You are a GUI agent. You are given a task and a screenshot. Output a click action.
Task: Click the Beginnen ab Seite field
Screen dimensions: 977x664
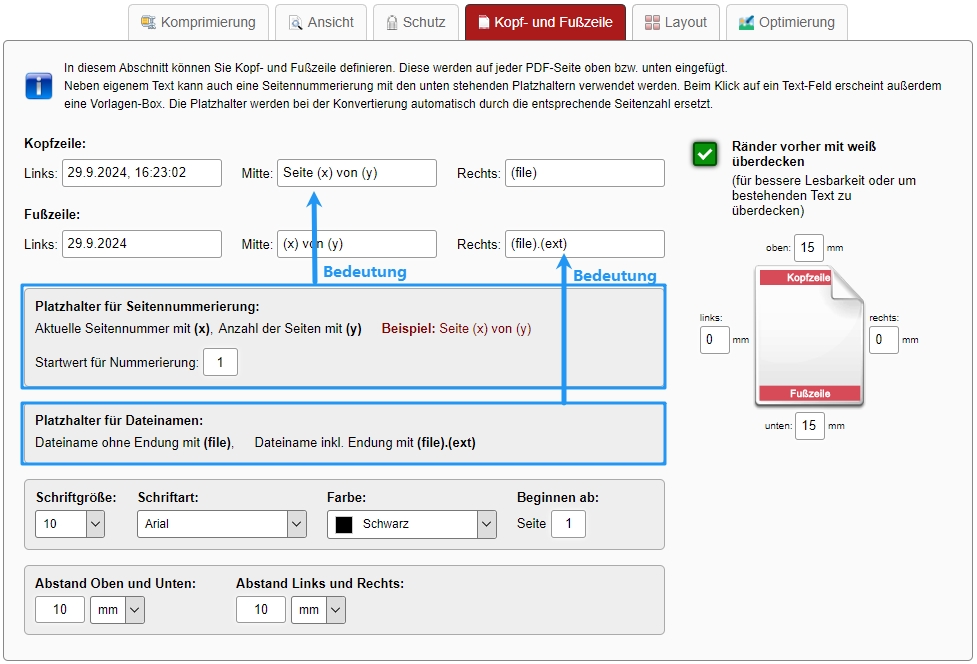(x=568, y=524)
